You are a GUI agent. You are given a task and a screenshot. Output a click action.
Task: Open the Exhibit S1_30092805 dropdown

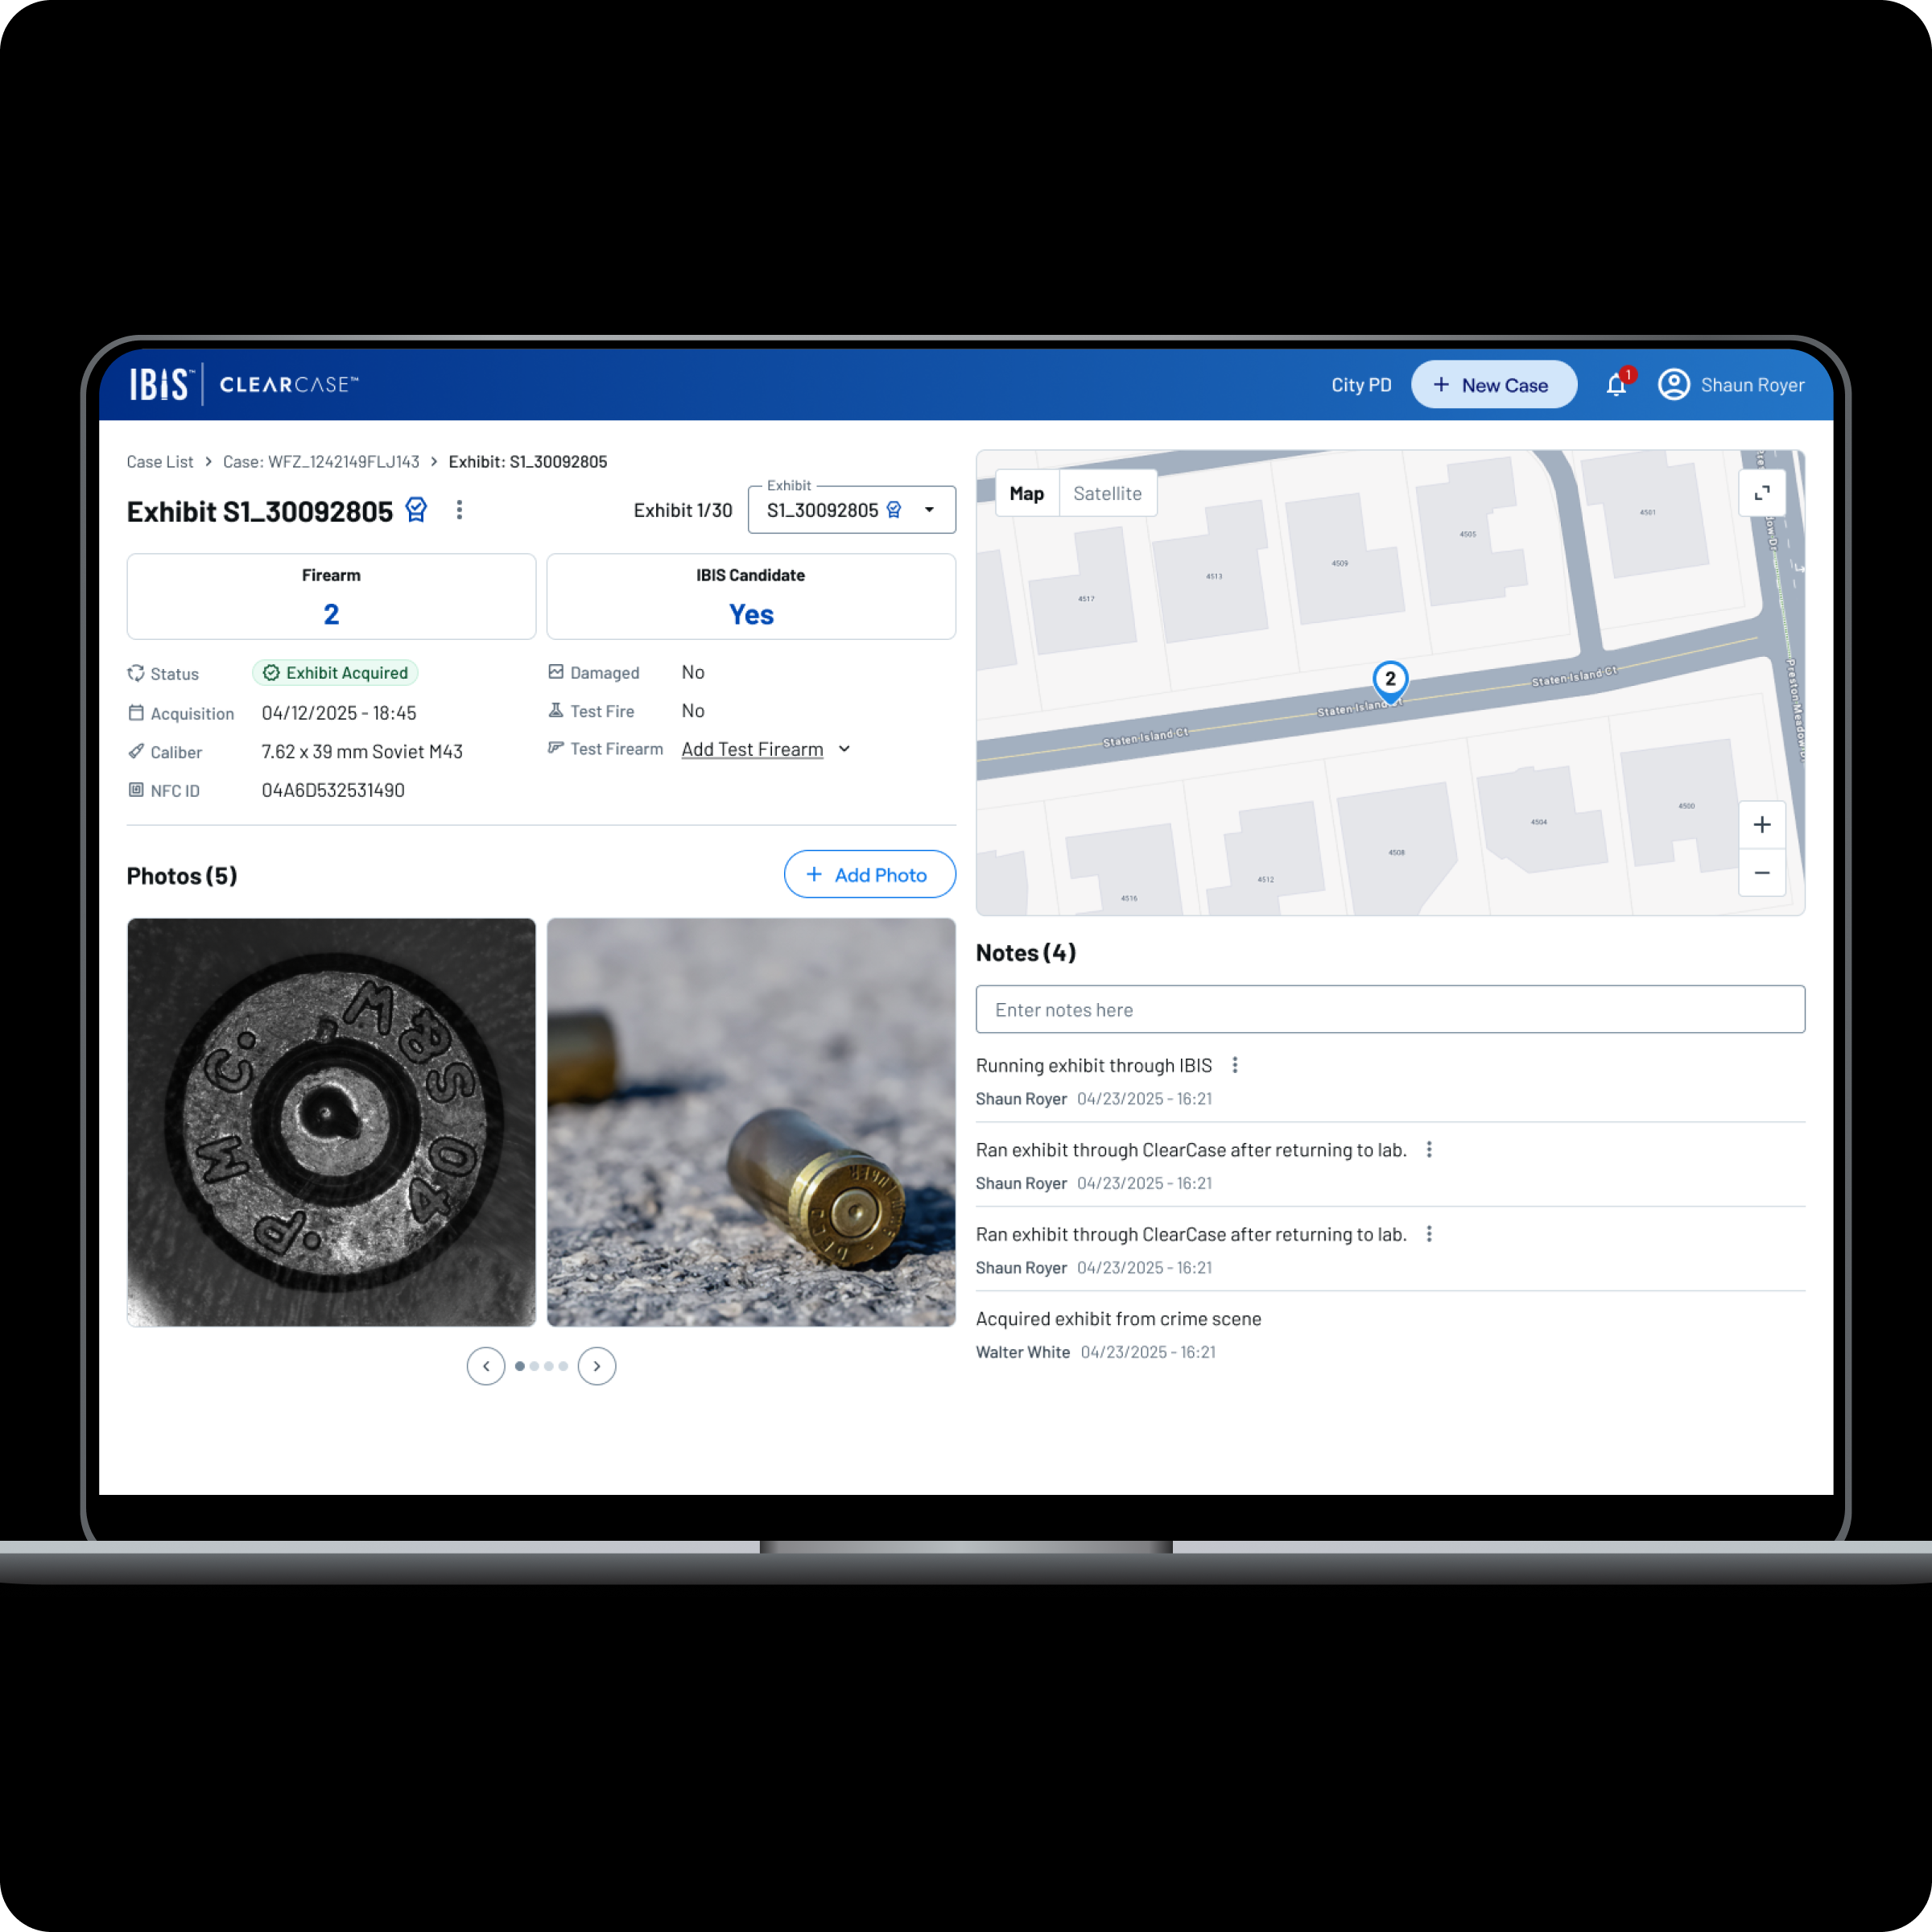[x=851, y=510]
